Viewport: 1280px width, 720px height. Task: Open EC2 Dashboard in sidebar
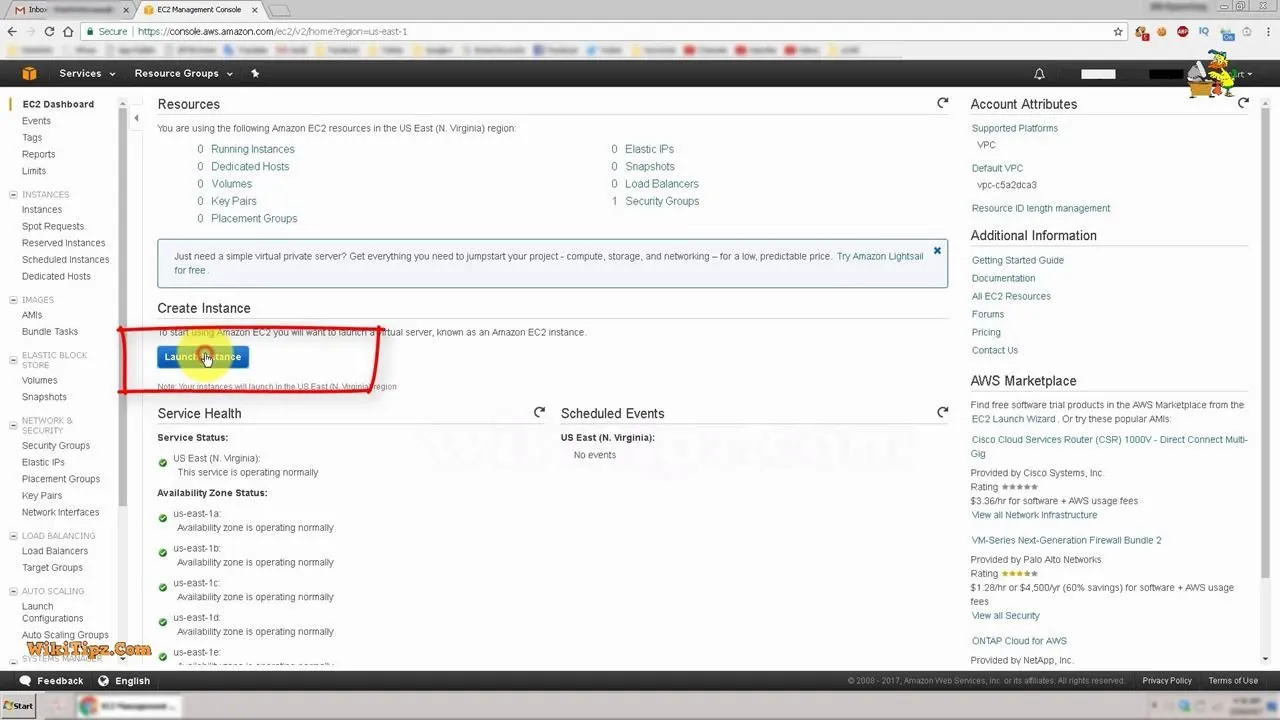[58, 104]
